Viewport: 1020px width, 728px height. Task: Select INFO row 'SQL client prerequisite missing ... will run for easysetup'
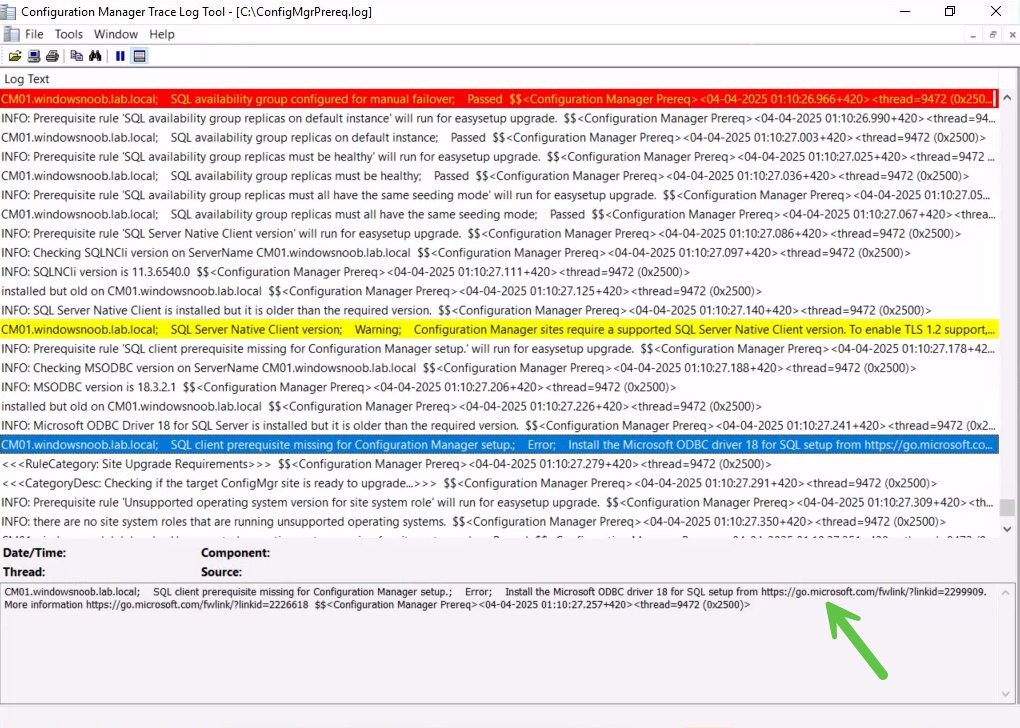[x=499, y=349]
